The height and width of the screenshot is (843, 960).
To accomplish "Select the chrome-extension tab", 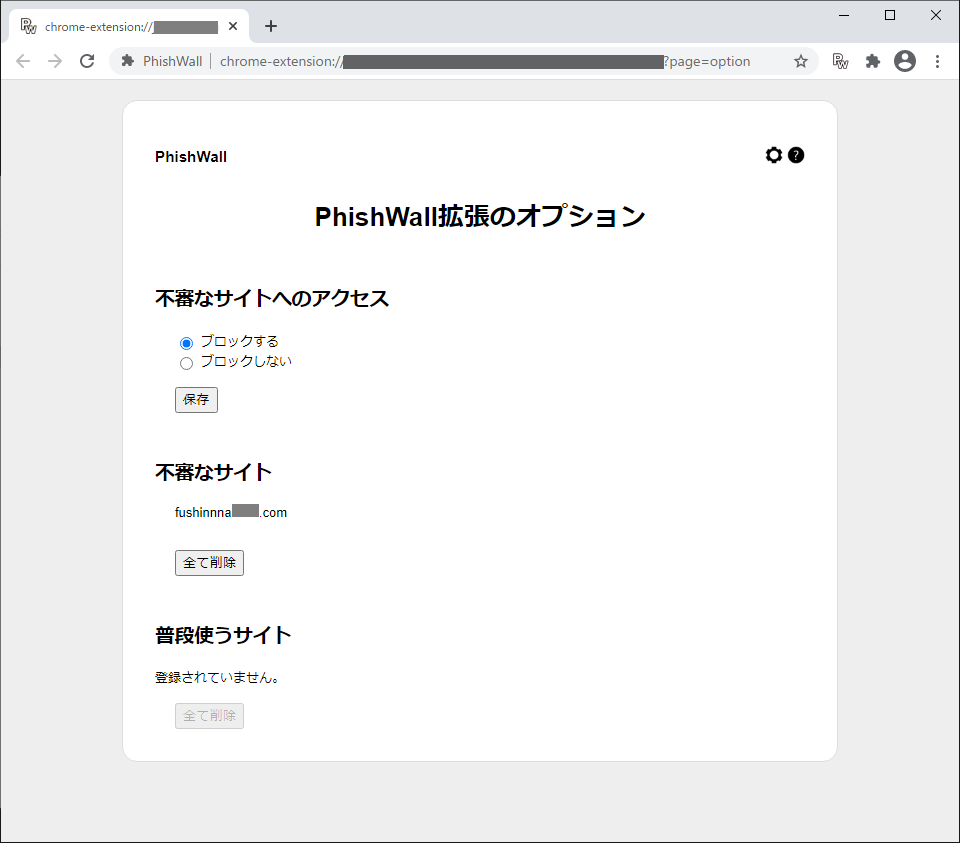I will tap(129, 26).
